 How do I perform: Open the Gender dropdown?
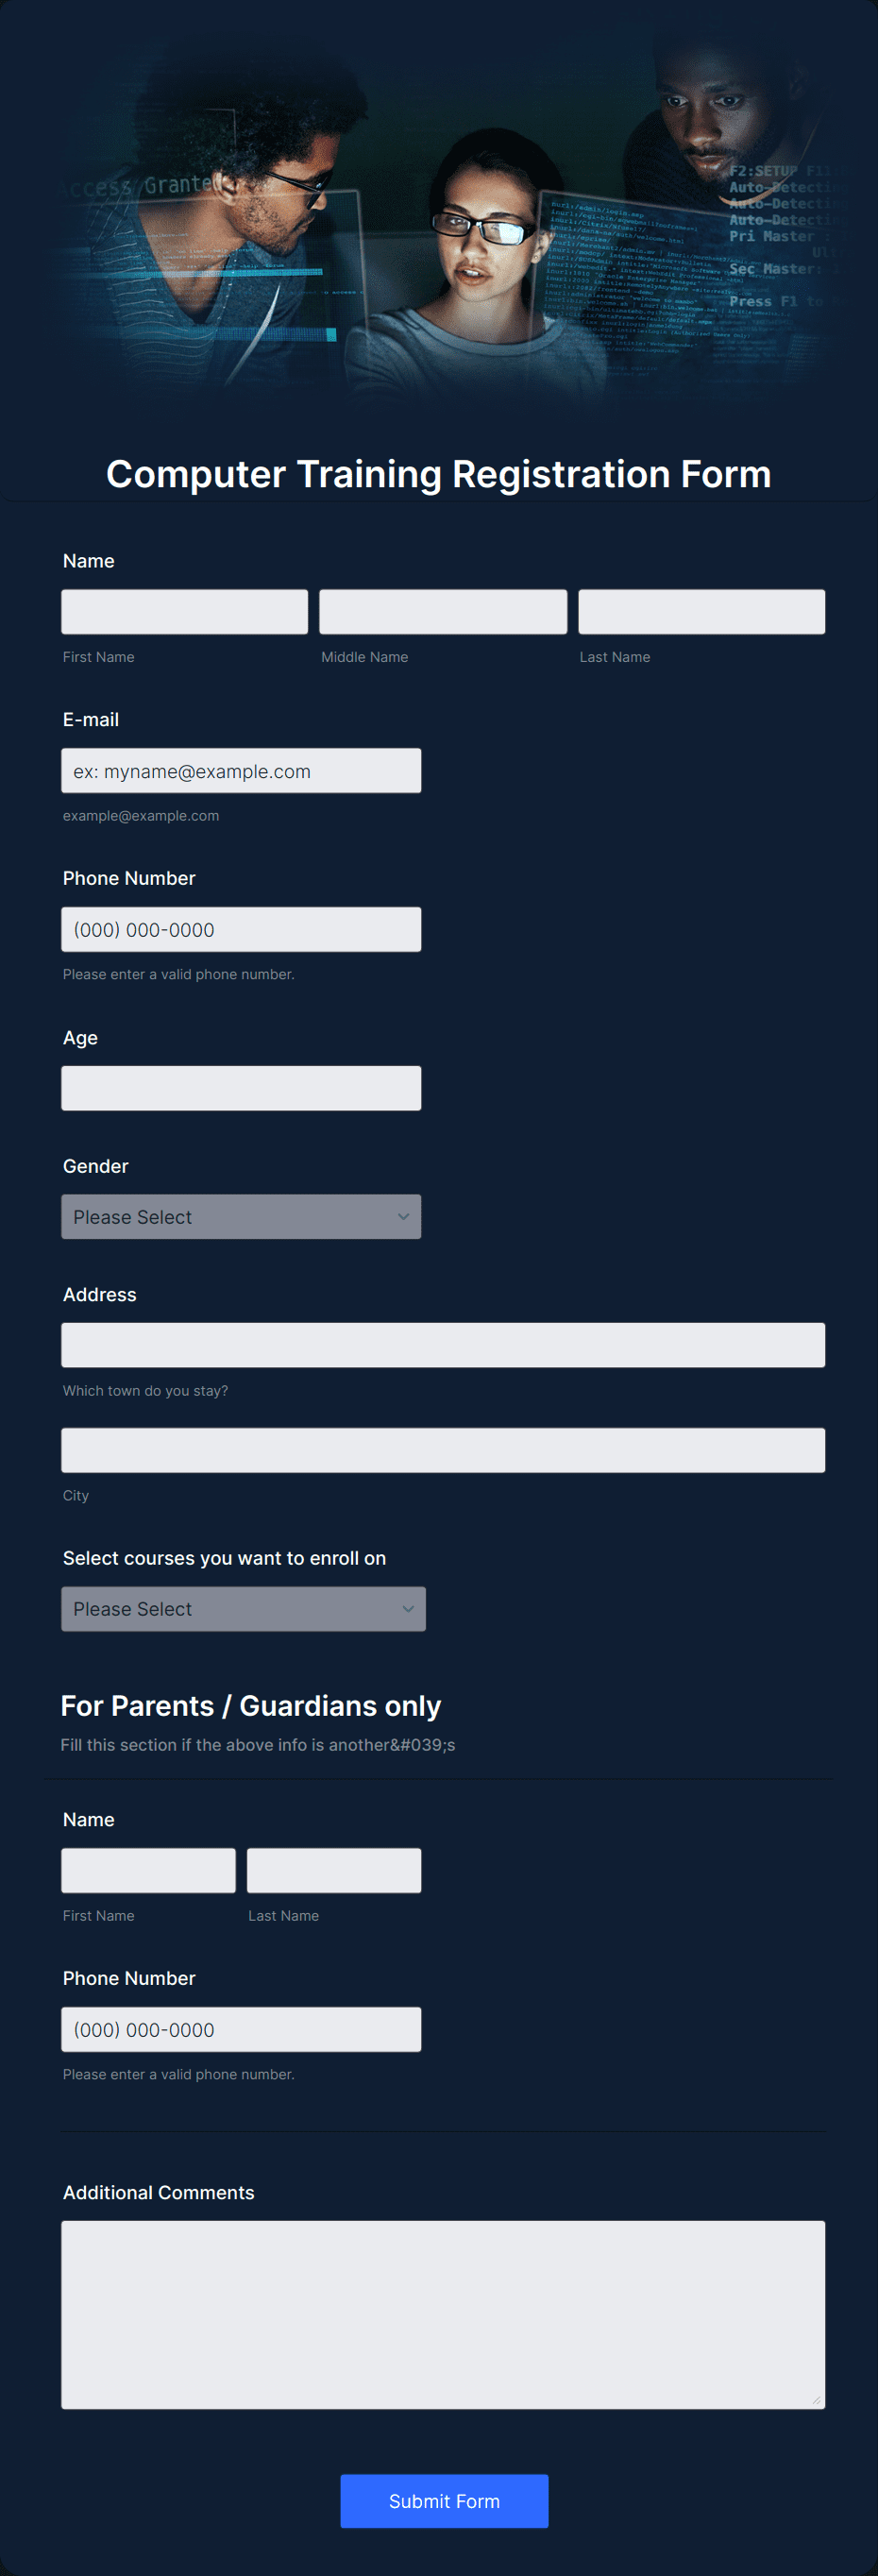[x=241, y=1216]
